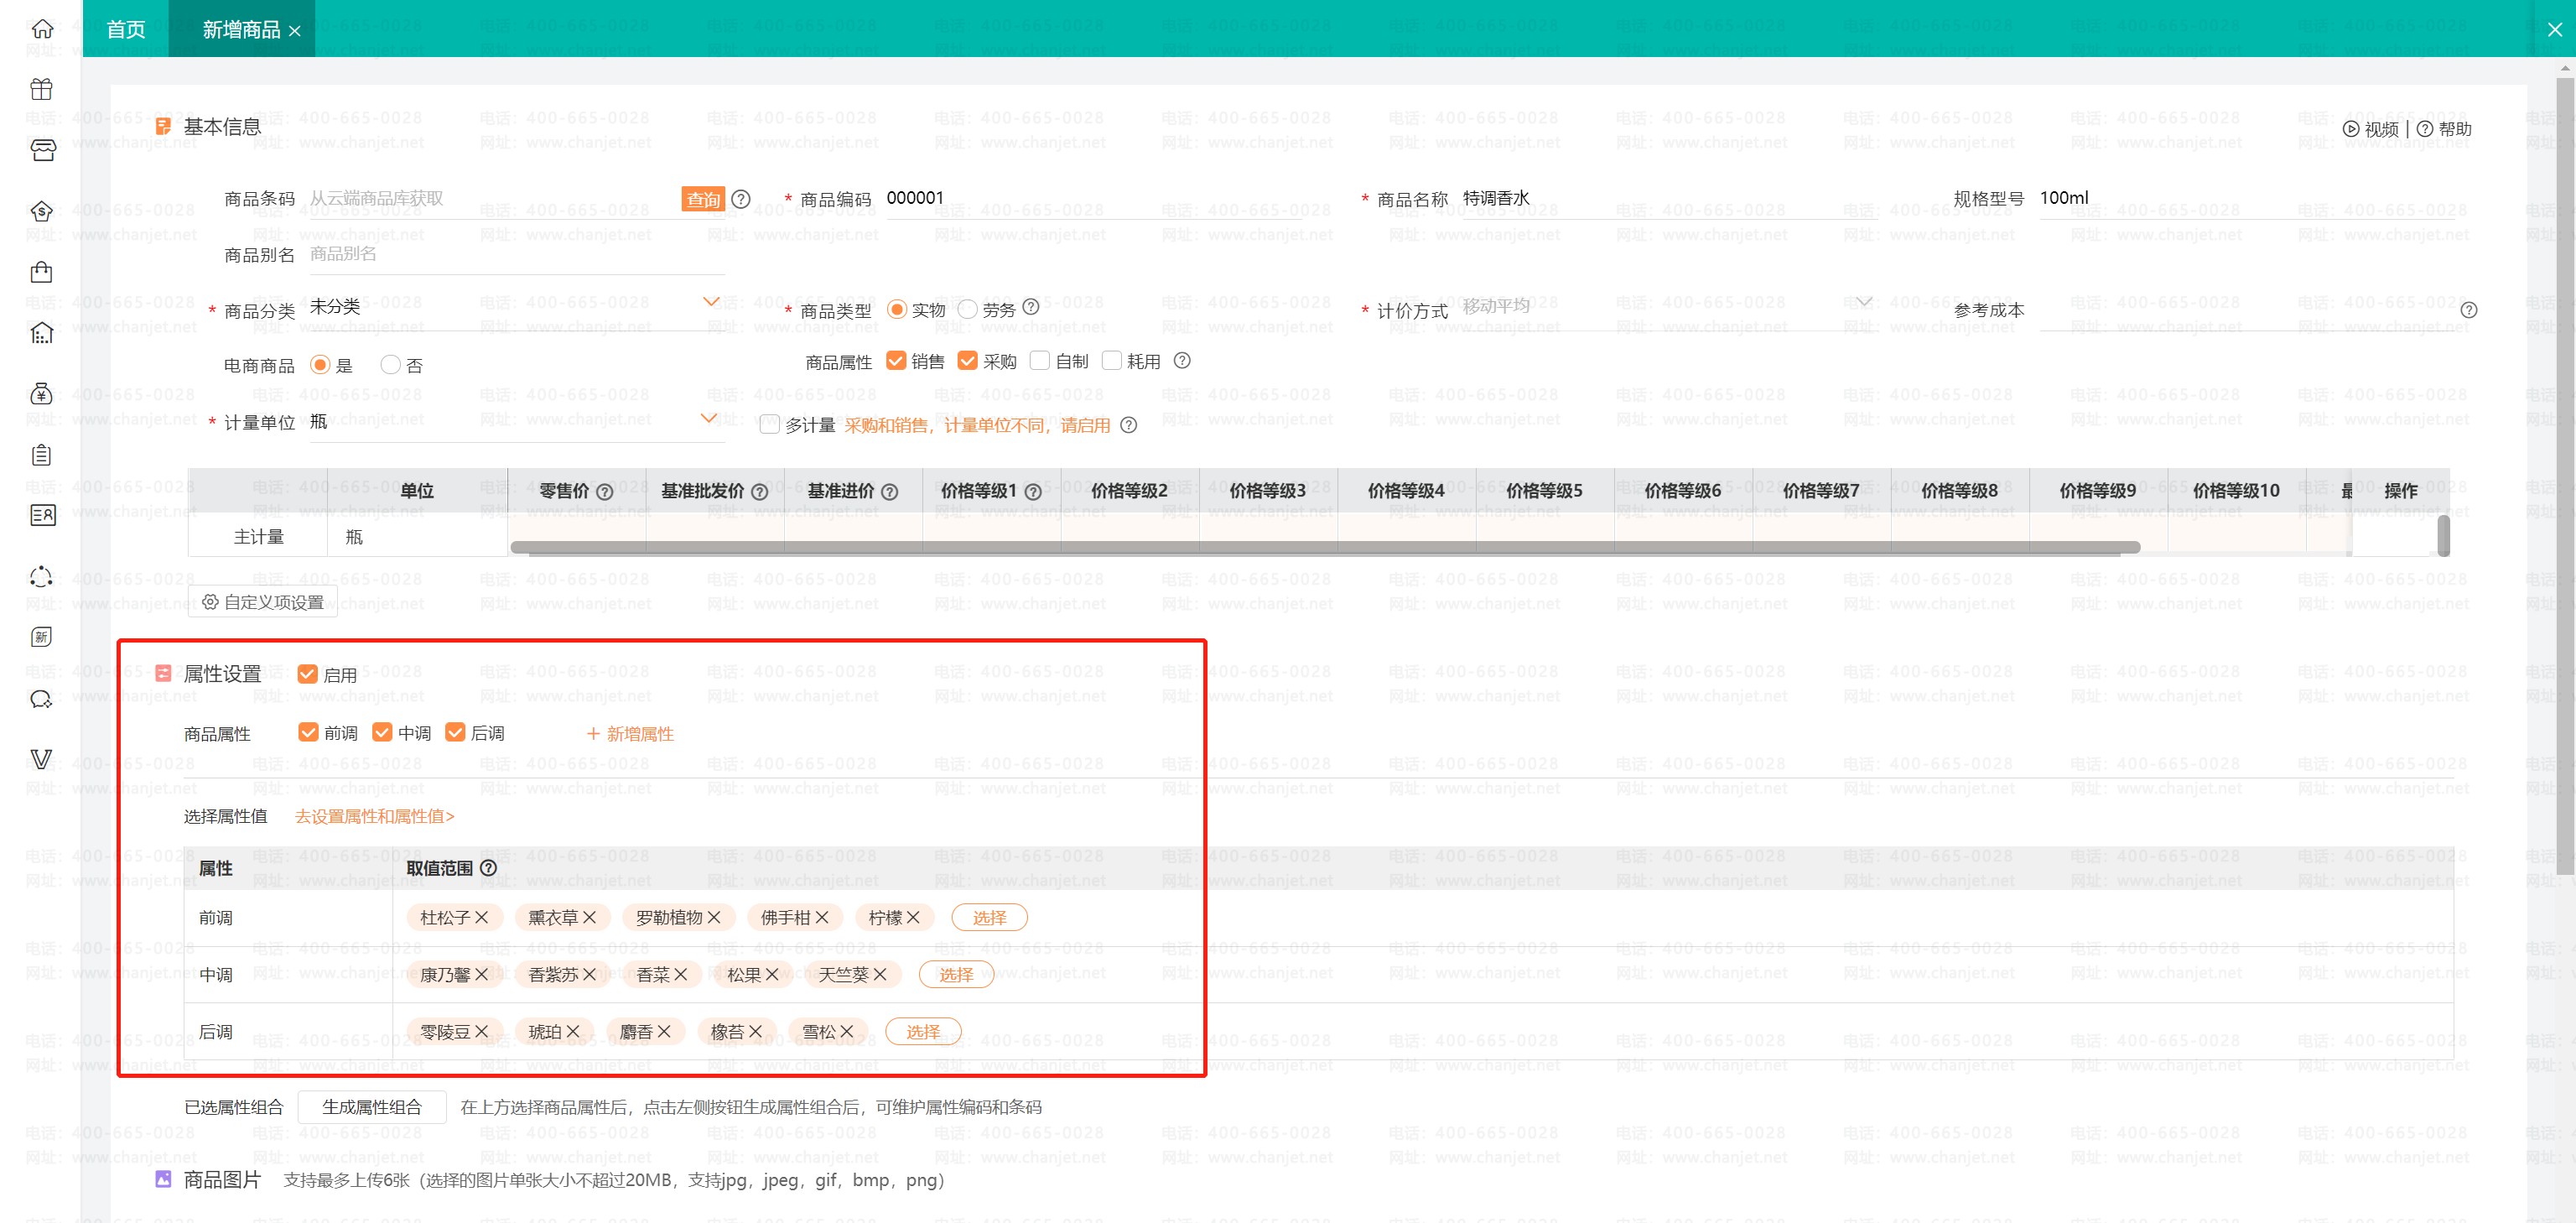Click 生成属性组合 button
Image resolution: width=2576 pixels, height=1223 pixels.
372,1107
